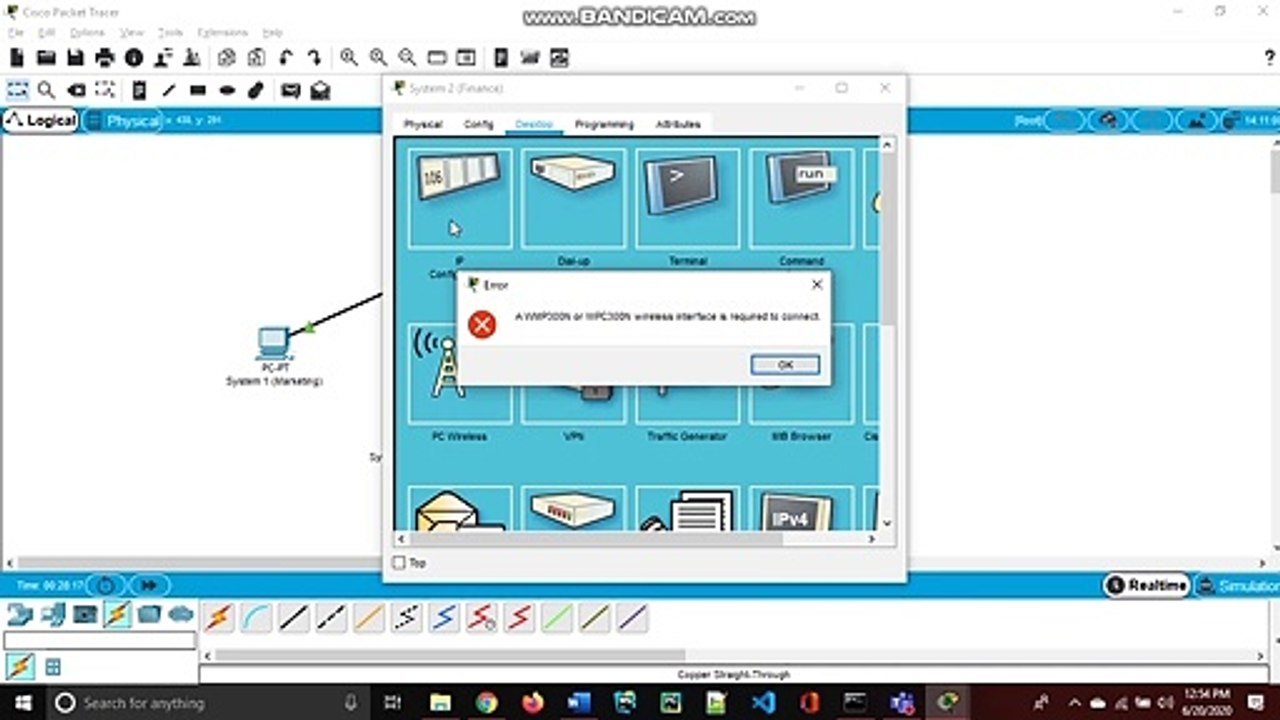Open the Edit menu
The image size is (1280, 720).
pyautogui.click(x=46, y=33)
